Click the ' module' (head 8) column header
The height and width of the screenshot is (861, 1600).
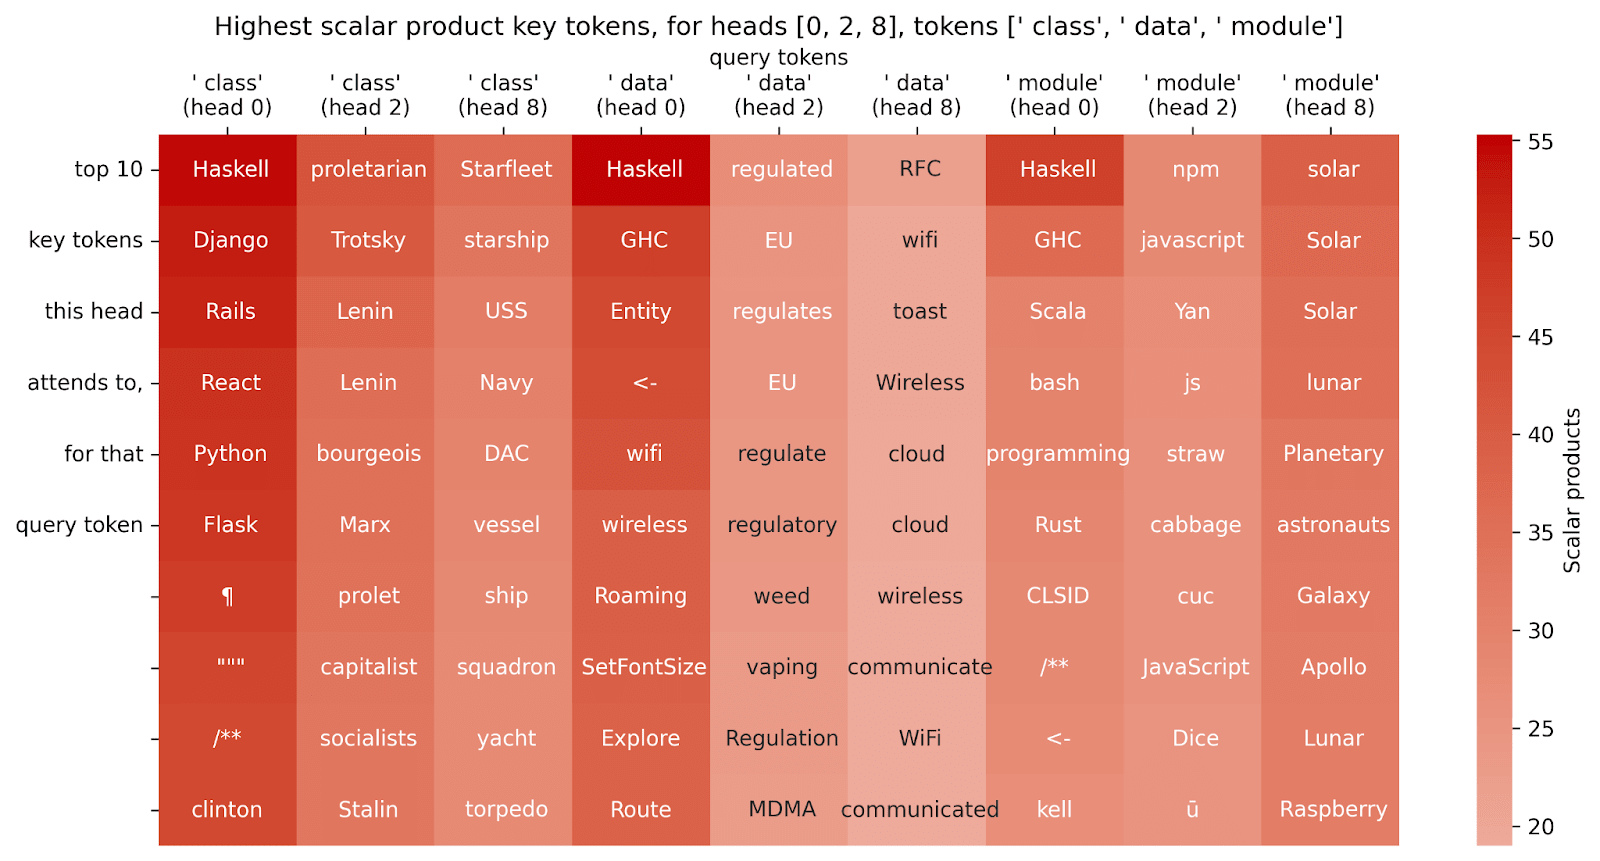point(1330,95)
